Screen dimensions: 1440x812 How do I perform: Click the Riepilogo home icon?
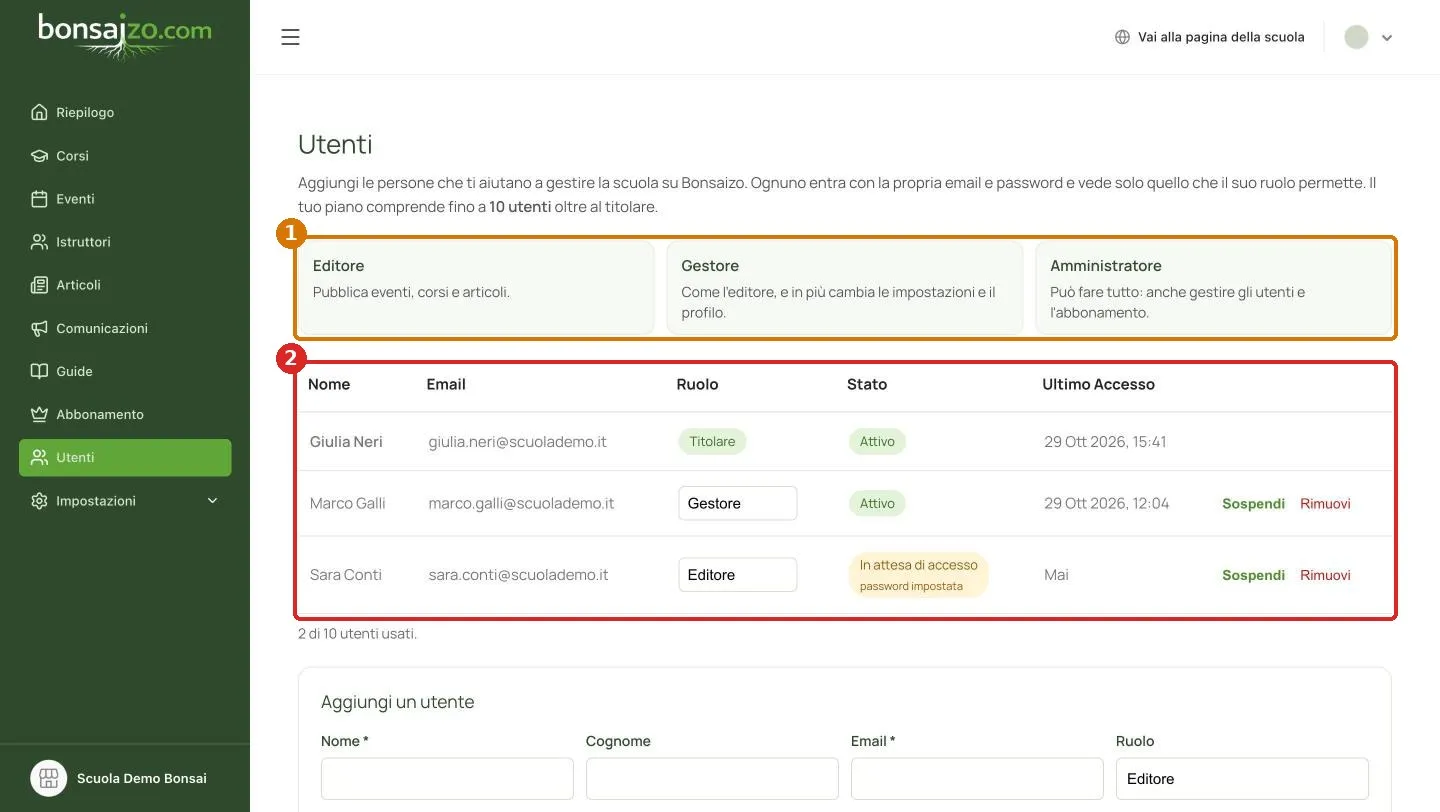click(39, 112)
